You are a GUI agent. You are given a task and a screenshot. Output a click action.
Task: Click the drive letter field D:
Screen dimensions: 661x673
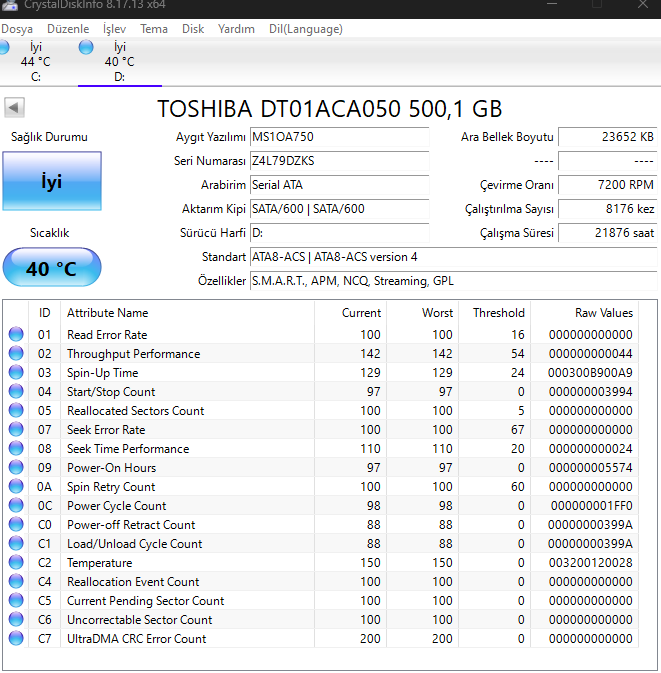pyautogui.click(x=340, y=233)
